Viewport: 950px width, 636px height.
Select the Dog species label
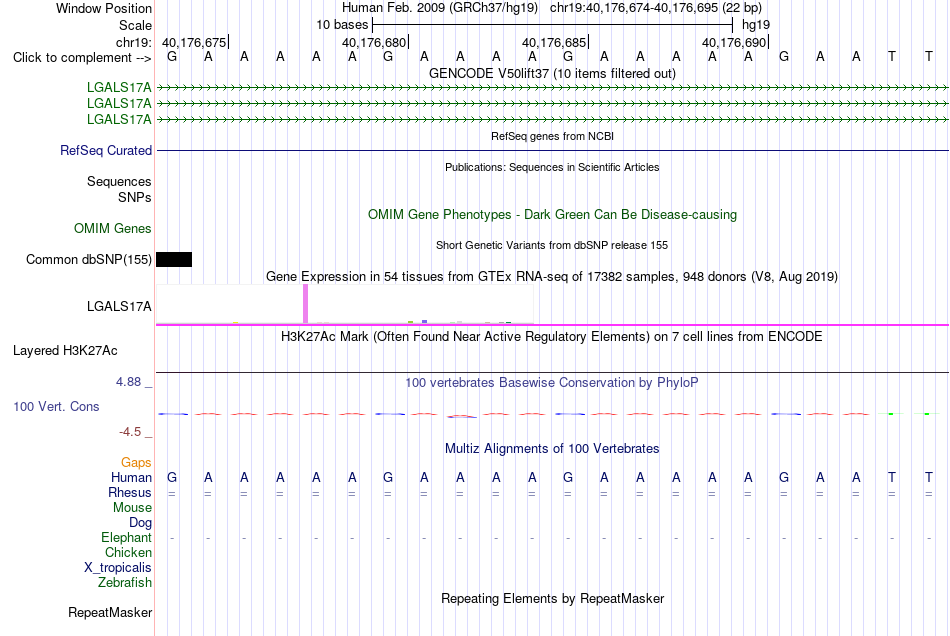[x=140, y=523]
